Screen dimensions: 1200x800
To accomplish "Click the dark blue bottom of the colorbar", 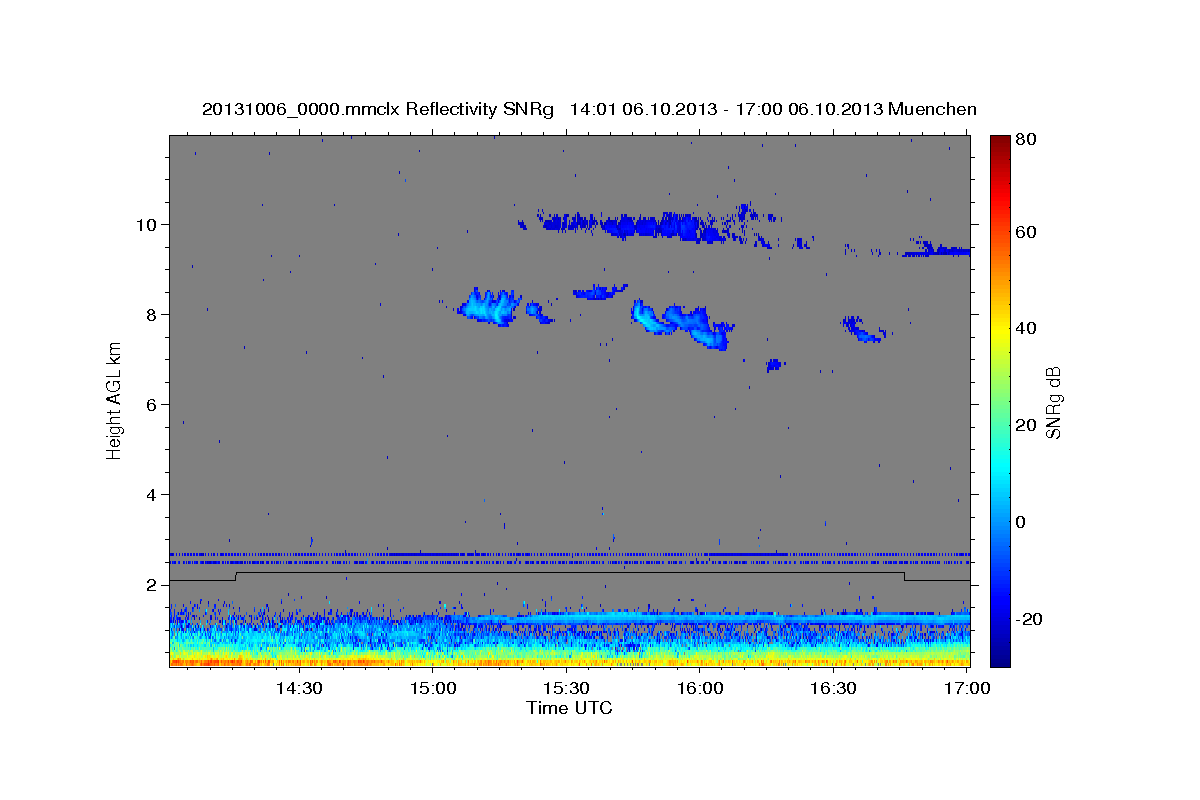I will coord(1000,655).
